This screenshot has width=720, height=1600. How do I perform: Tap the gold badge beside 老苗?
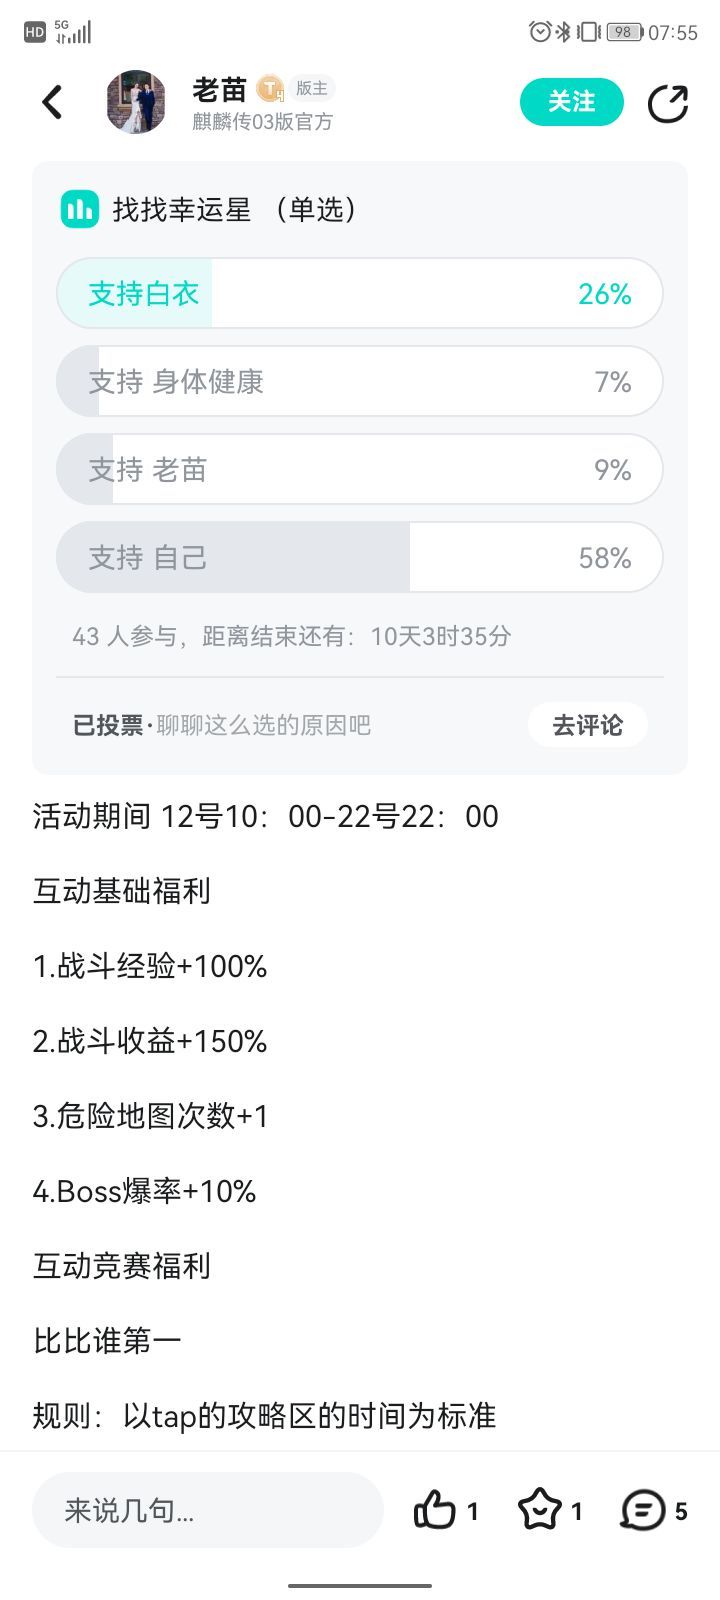click(270, 89)
